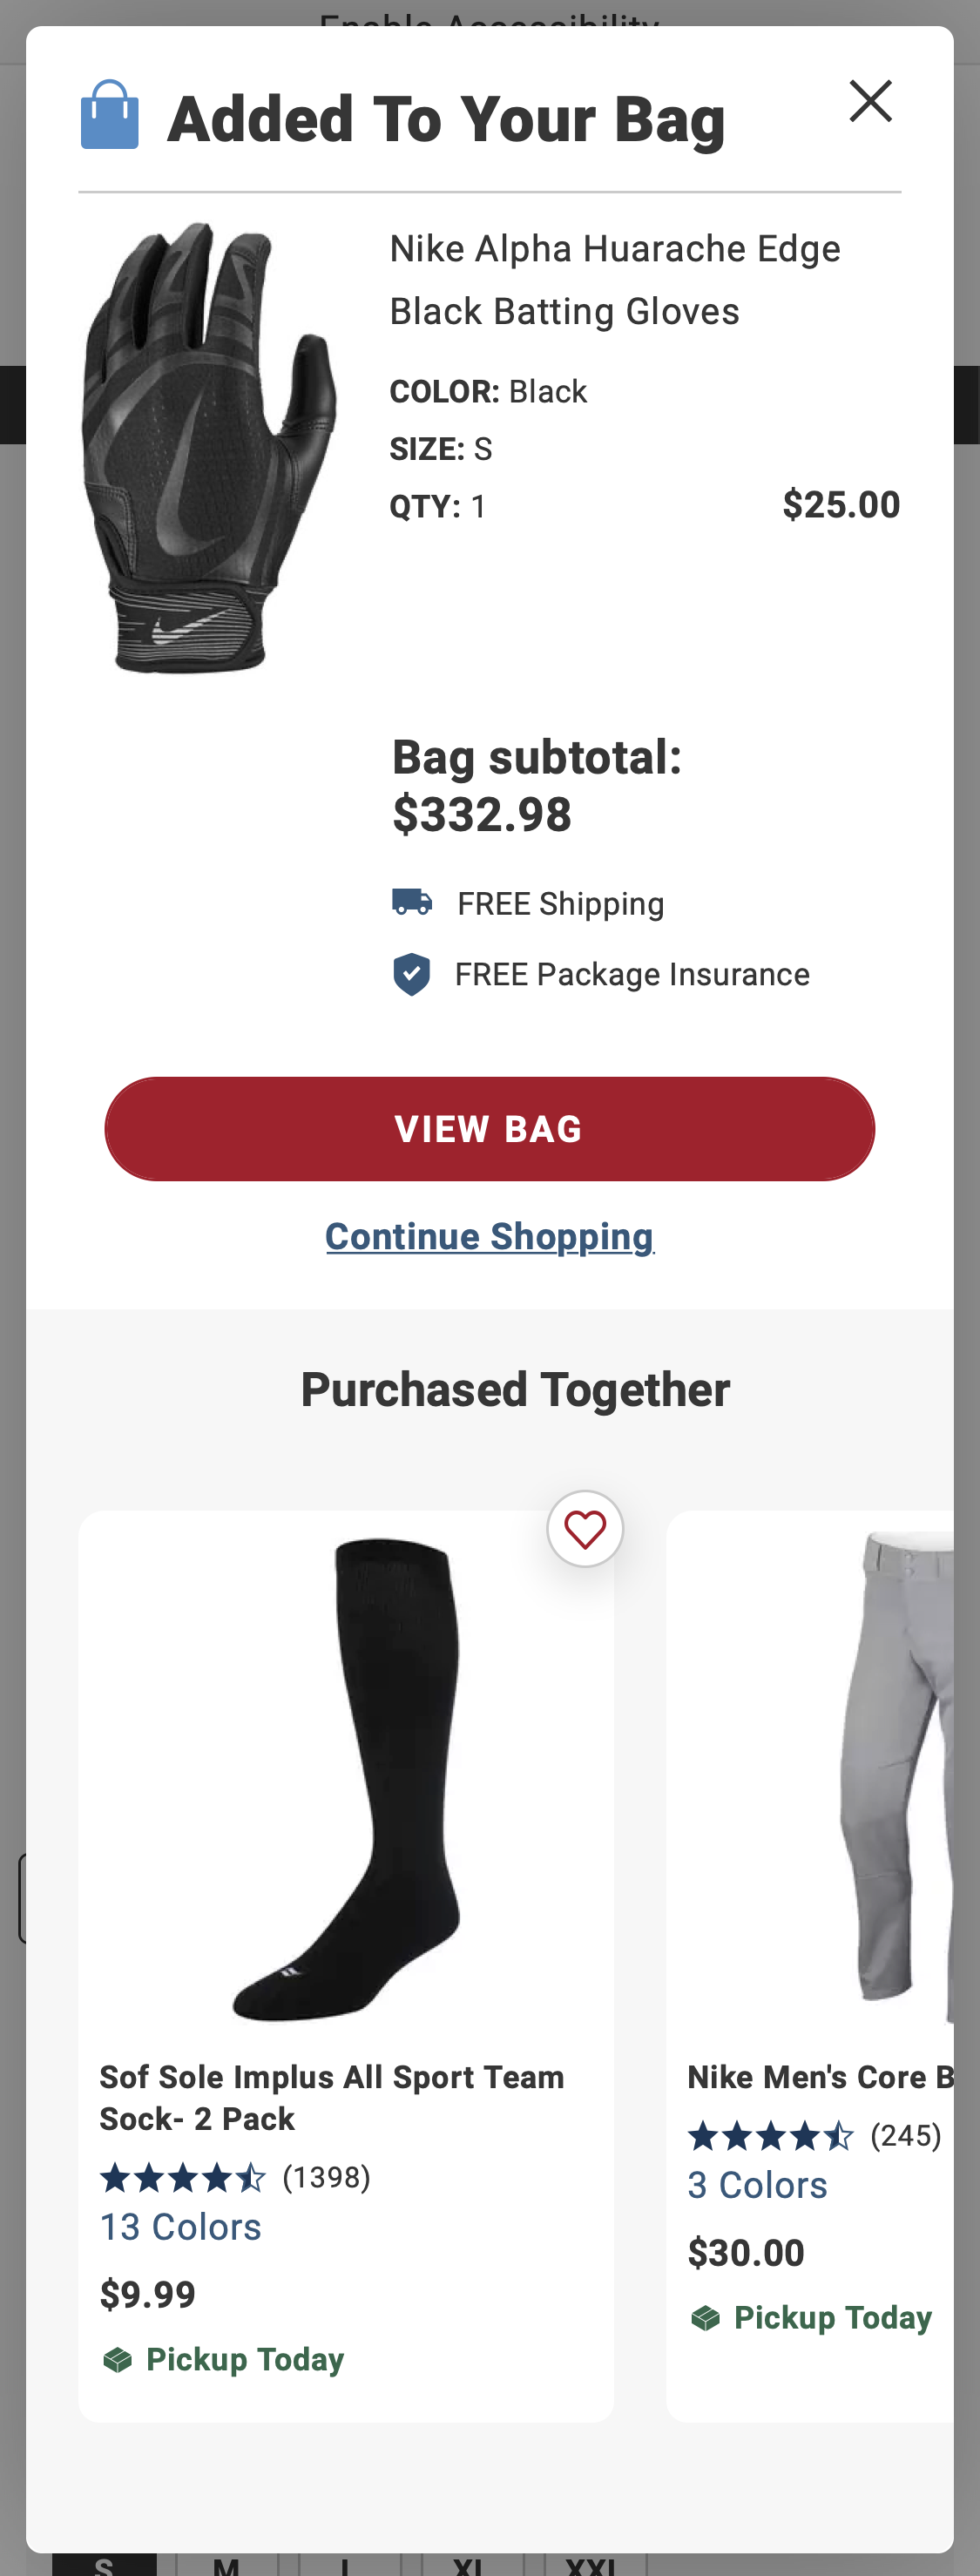Click the pickup box icon under Nike Men's Core pants
The height and width of the screenshot is (2576, 980).
[707, 2318]
